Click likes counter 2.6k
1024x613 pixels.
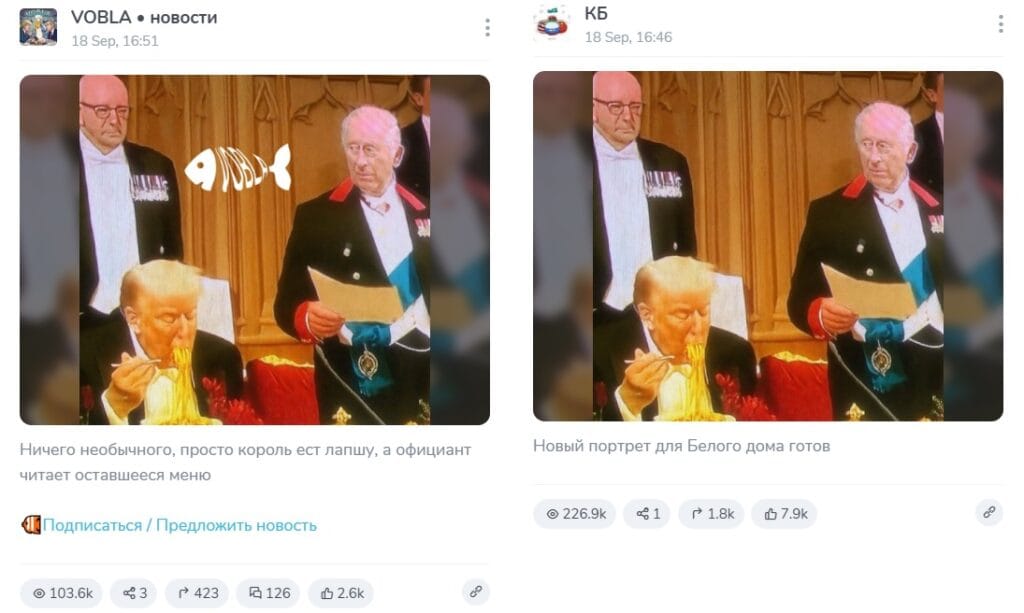pyautogui.click(x=341, y=593)
